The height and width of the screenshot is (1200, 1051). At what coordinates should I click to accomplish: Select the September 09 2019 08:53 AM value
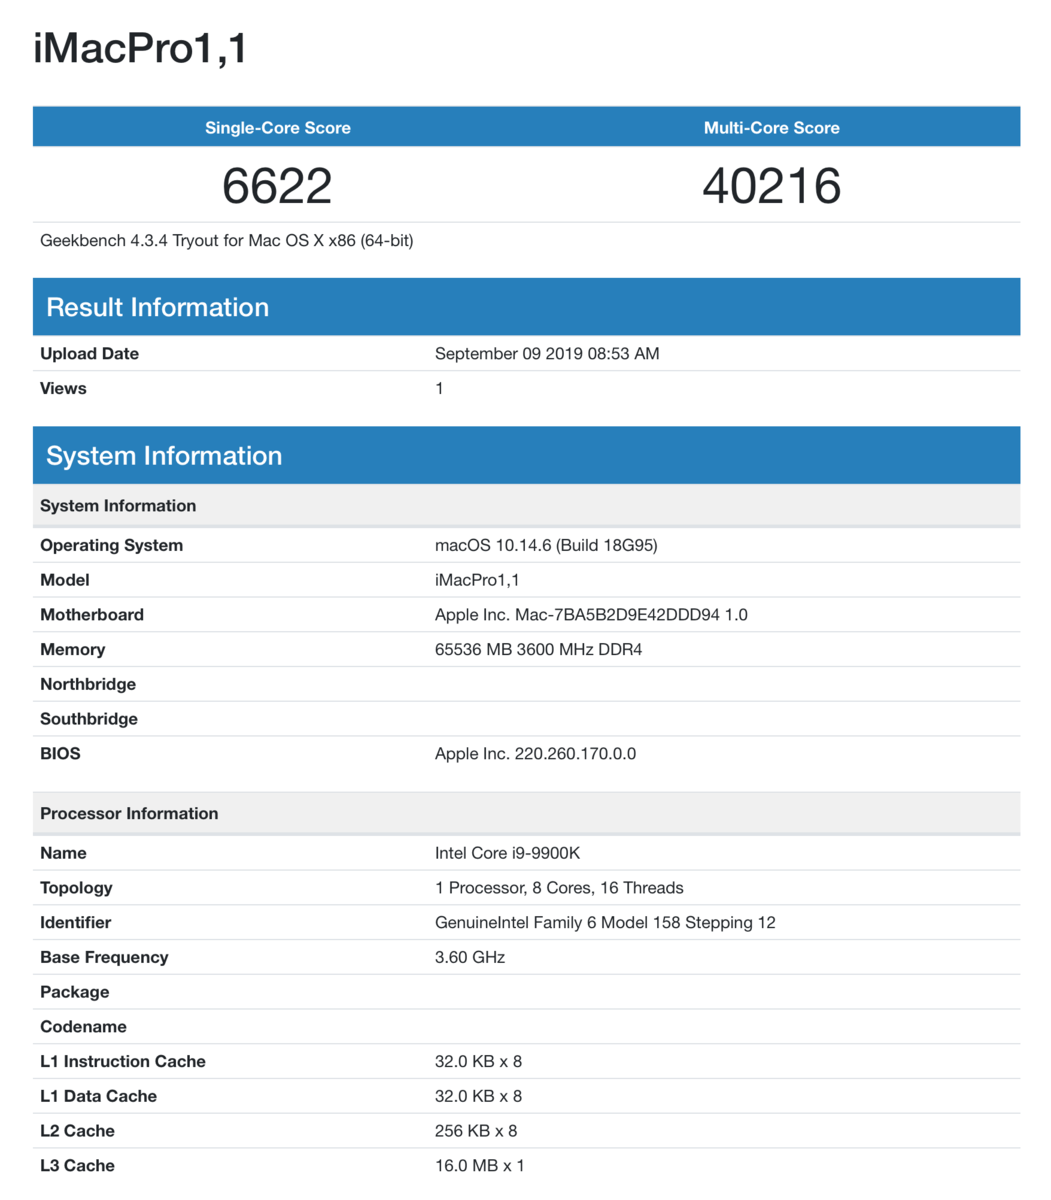point(547,354)
